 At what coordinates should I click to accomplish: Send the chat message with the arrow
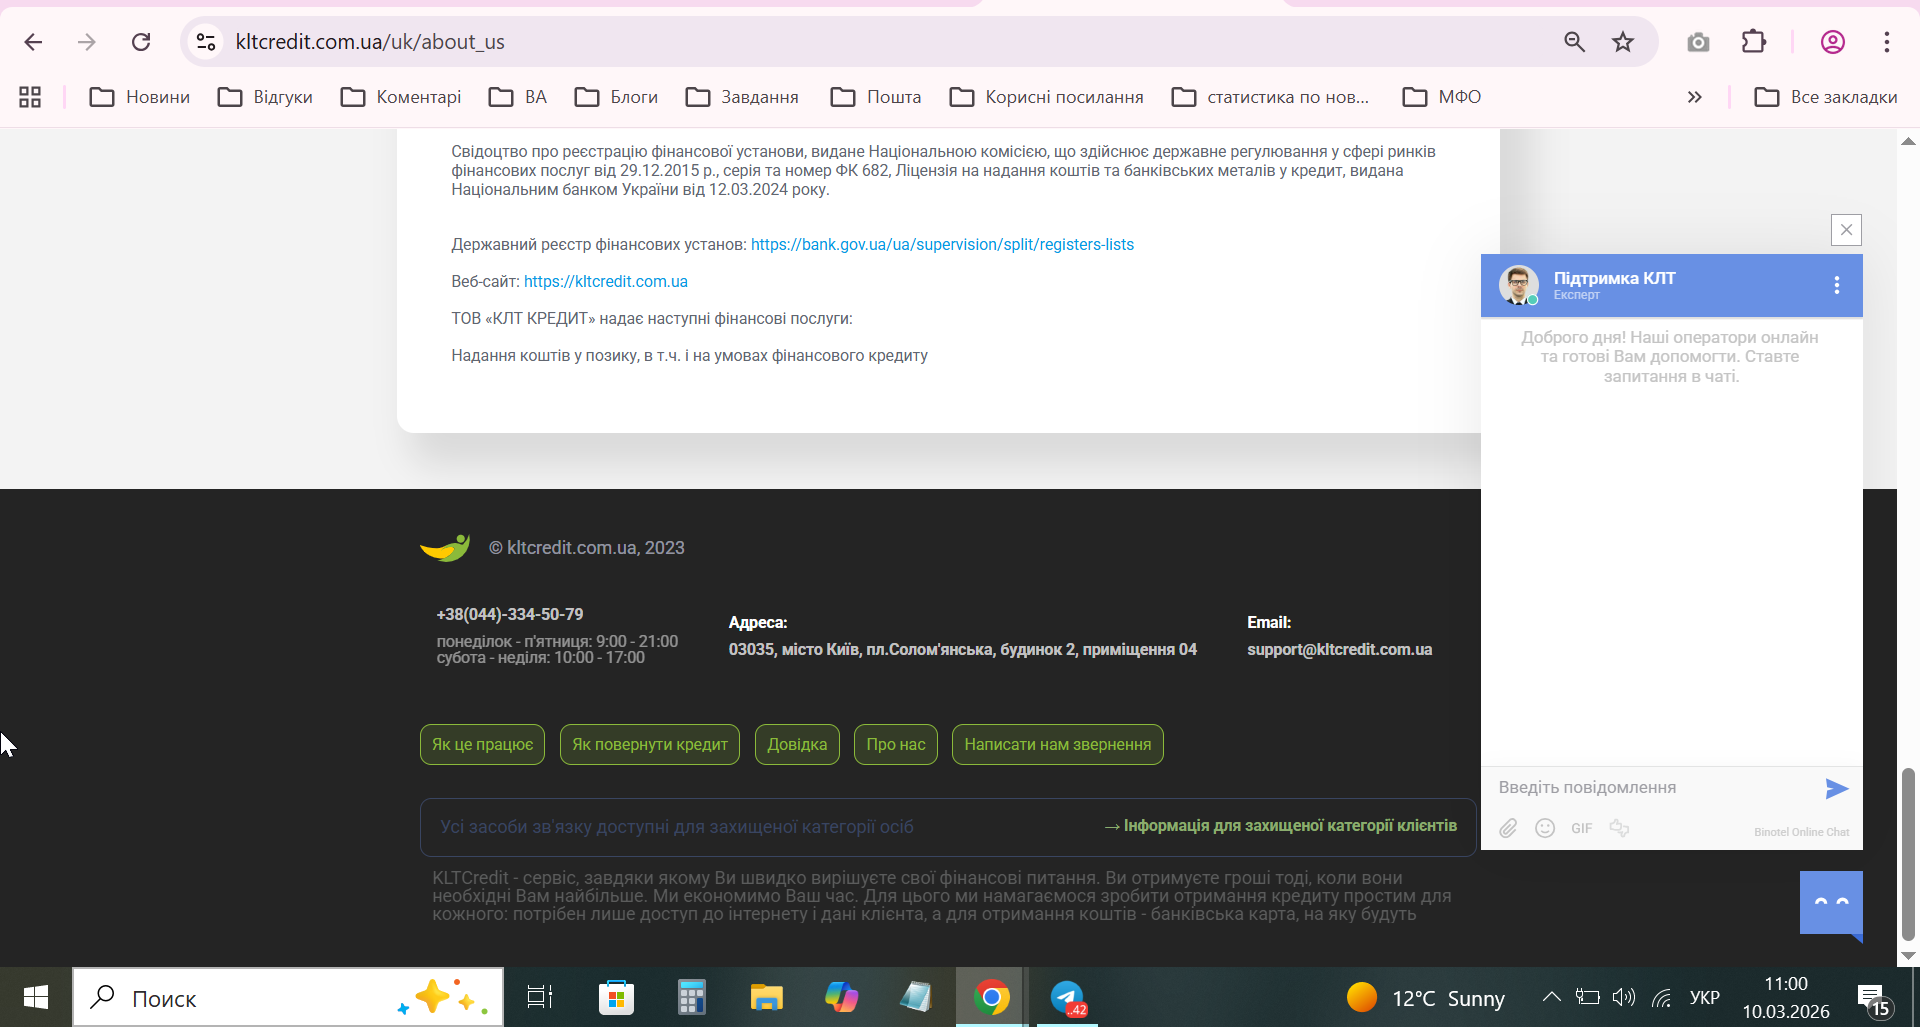[1836, 788]
